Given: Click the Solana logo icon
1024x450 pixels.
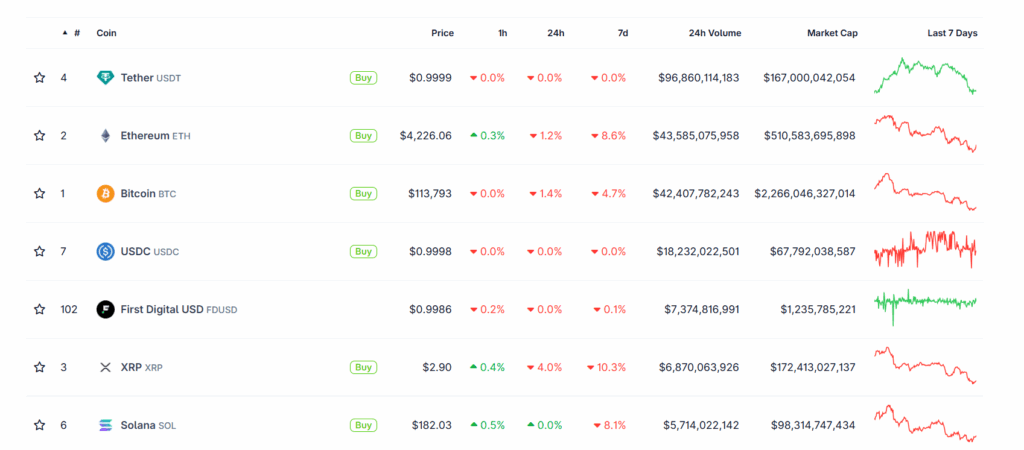Looking at the screenshot, I should point(105,425).
